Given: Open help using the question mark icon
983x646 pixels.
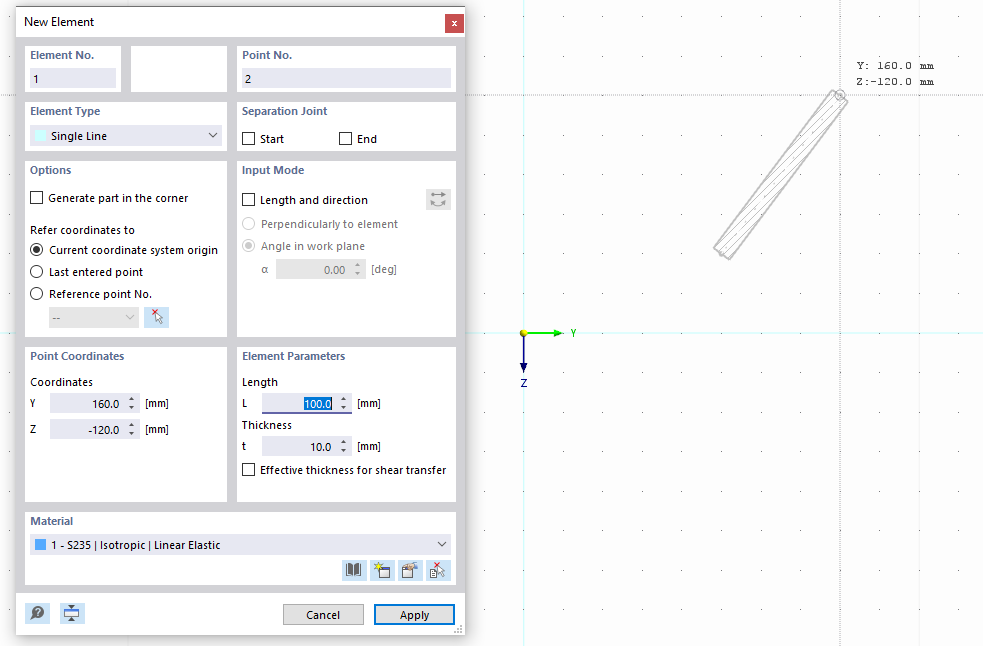Looking at the screenshot, I should (x=37, y=612).
